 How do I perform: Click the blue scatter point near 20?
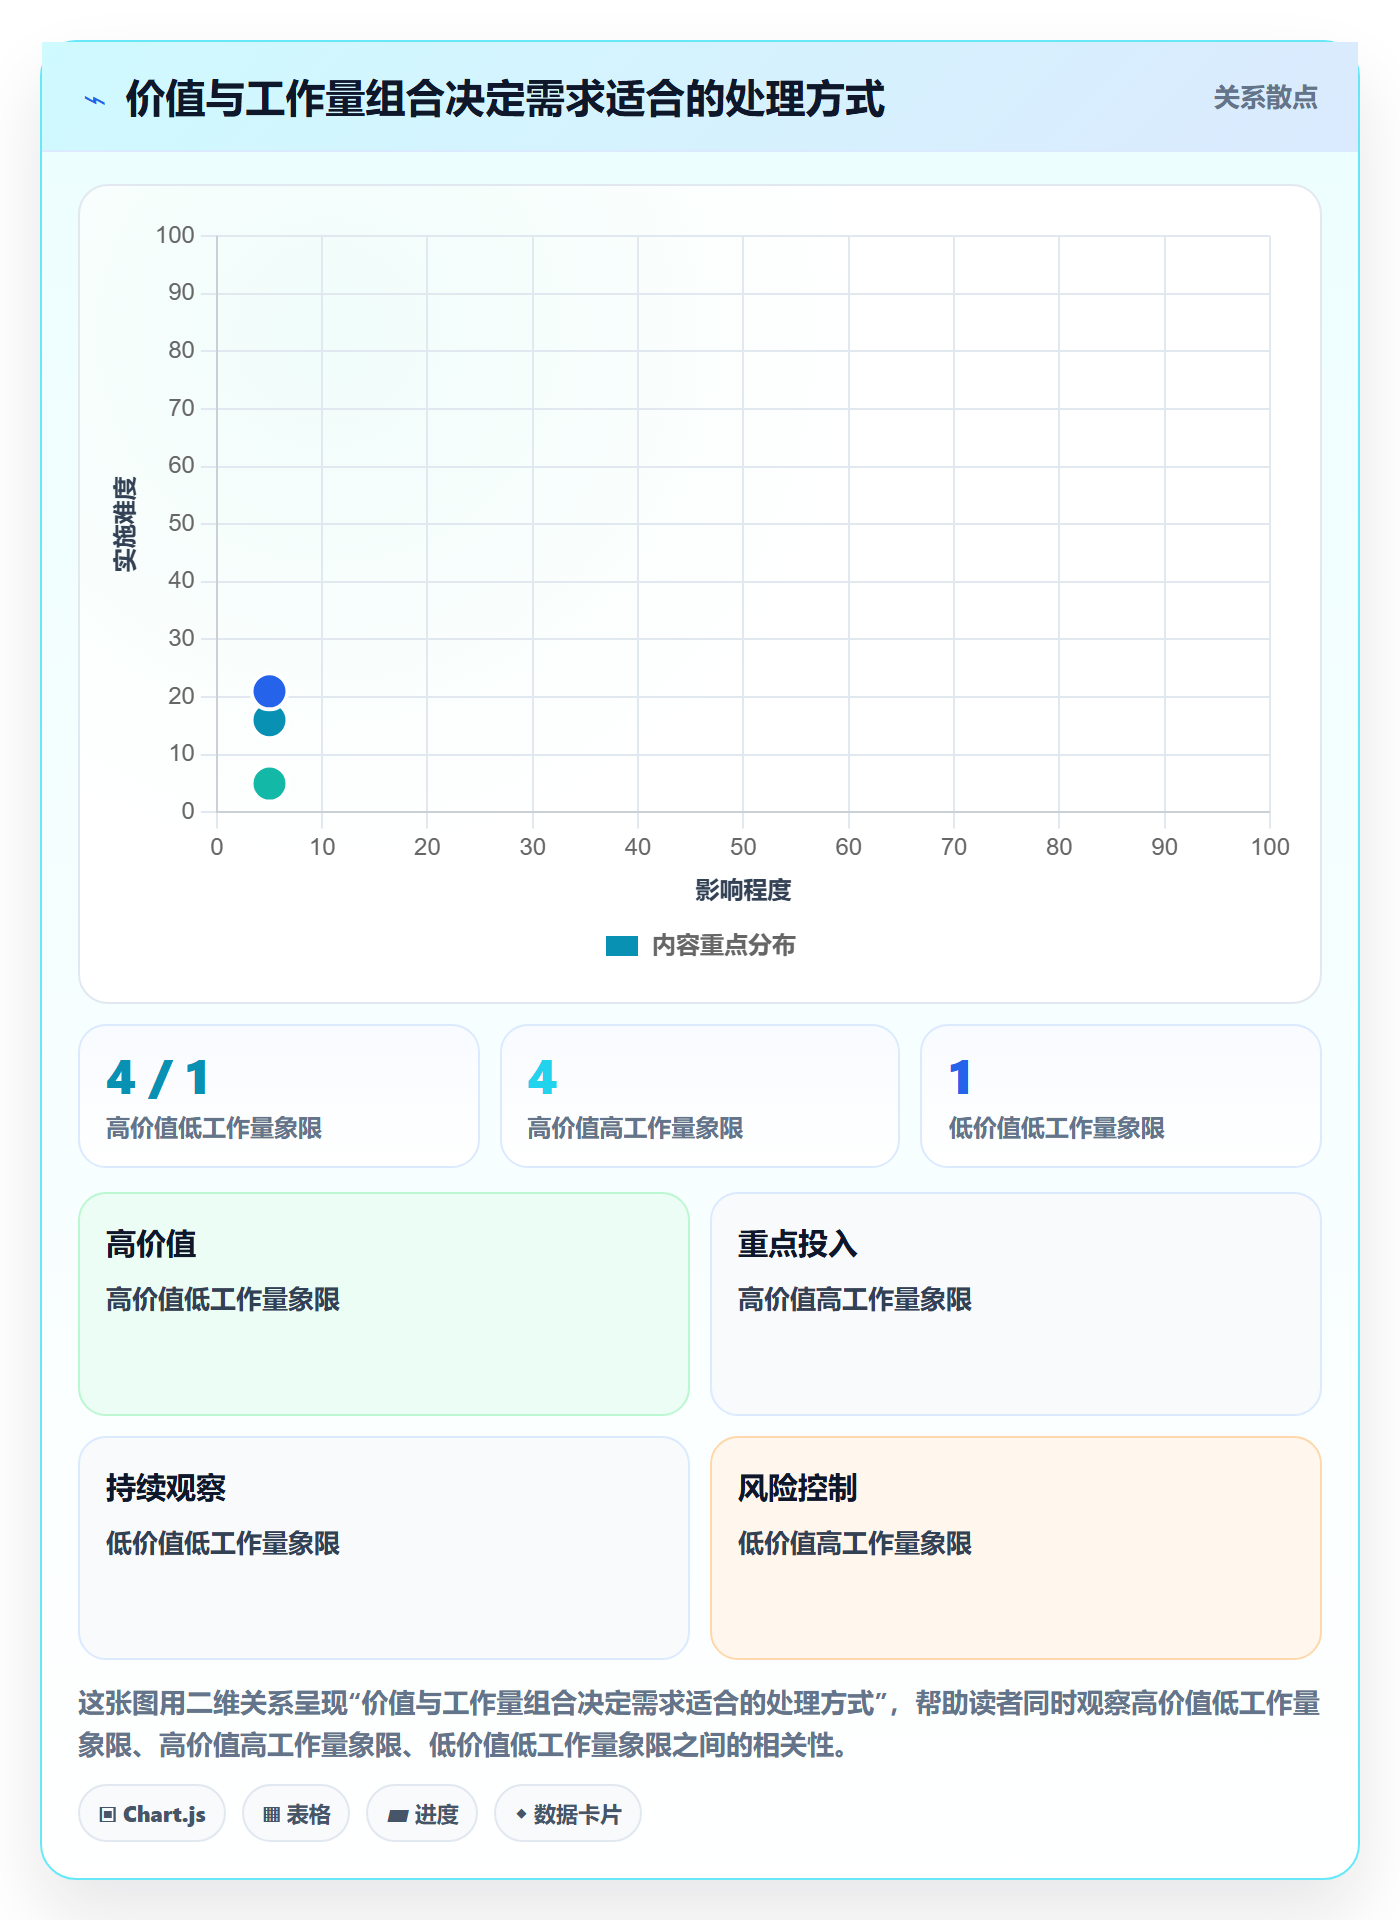269,691
